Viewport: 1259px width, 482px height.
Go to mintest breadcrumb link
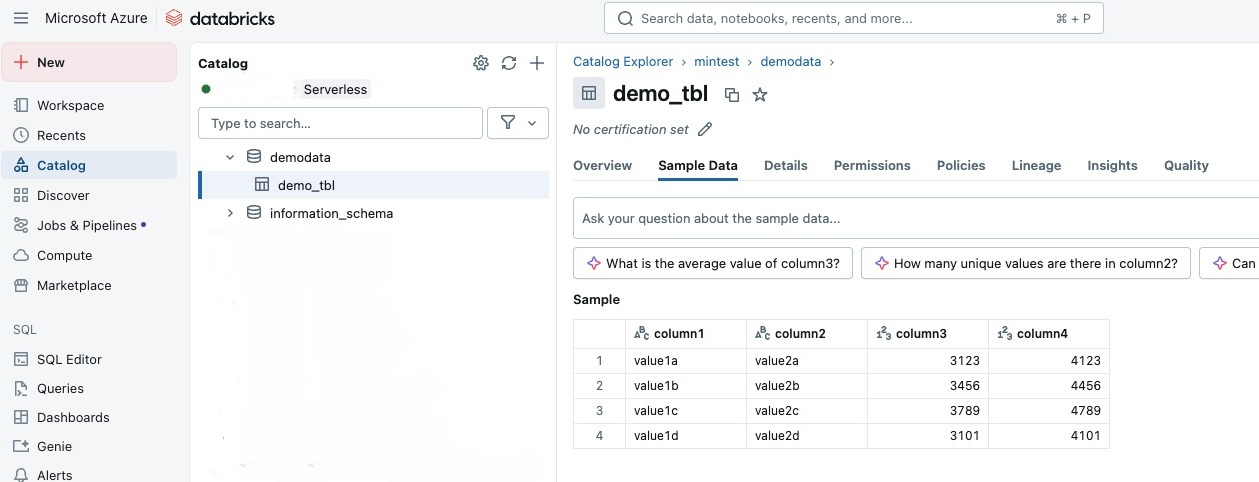click(716, 62)
